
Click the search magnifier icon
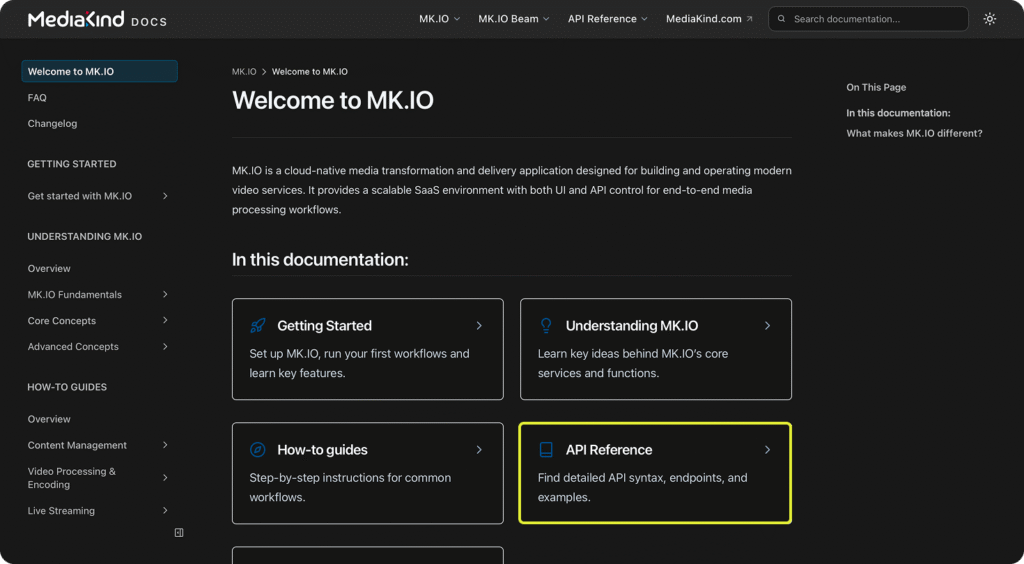click(x=782, y=19)
